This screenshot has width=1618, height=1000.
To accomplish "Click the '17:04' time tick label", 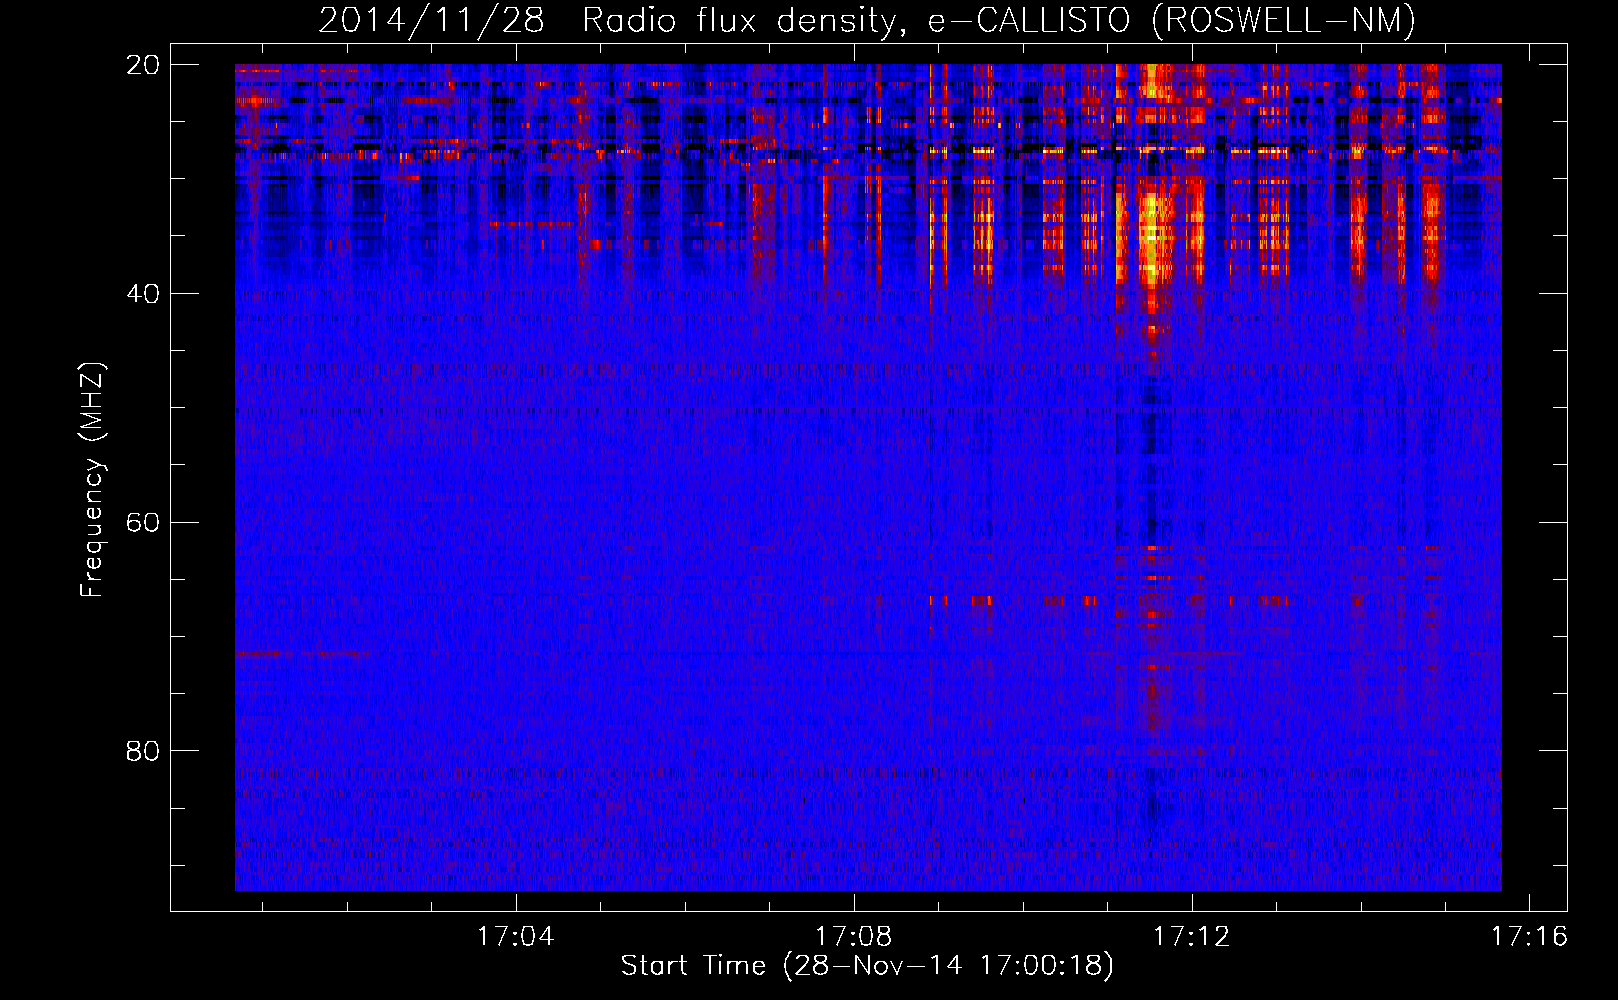I will pos(516,937).
